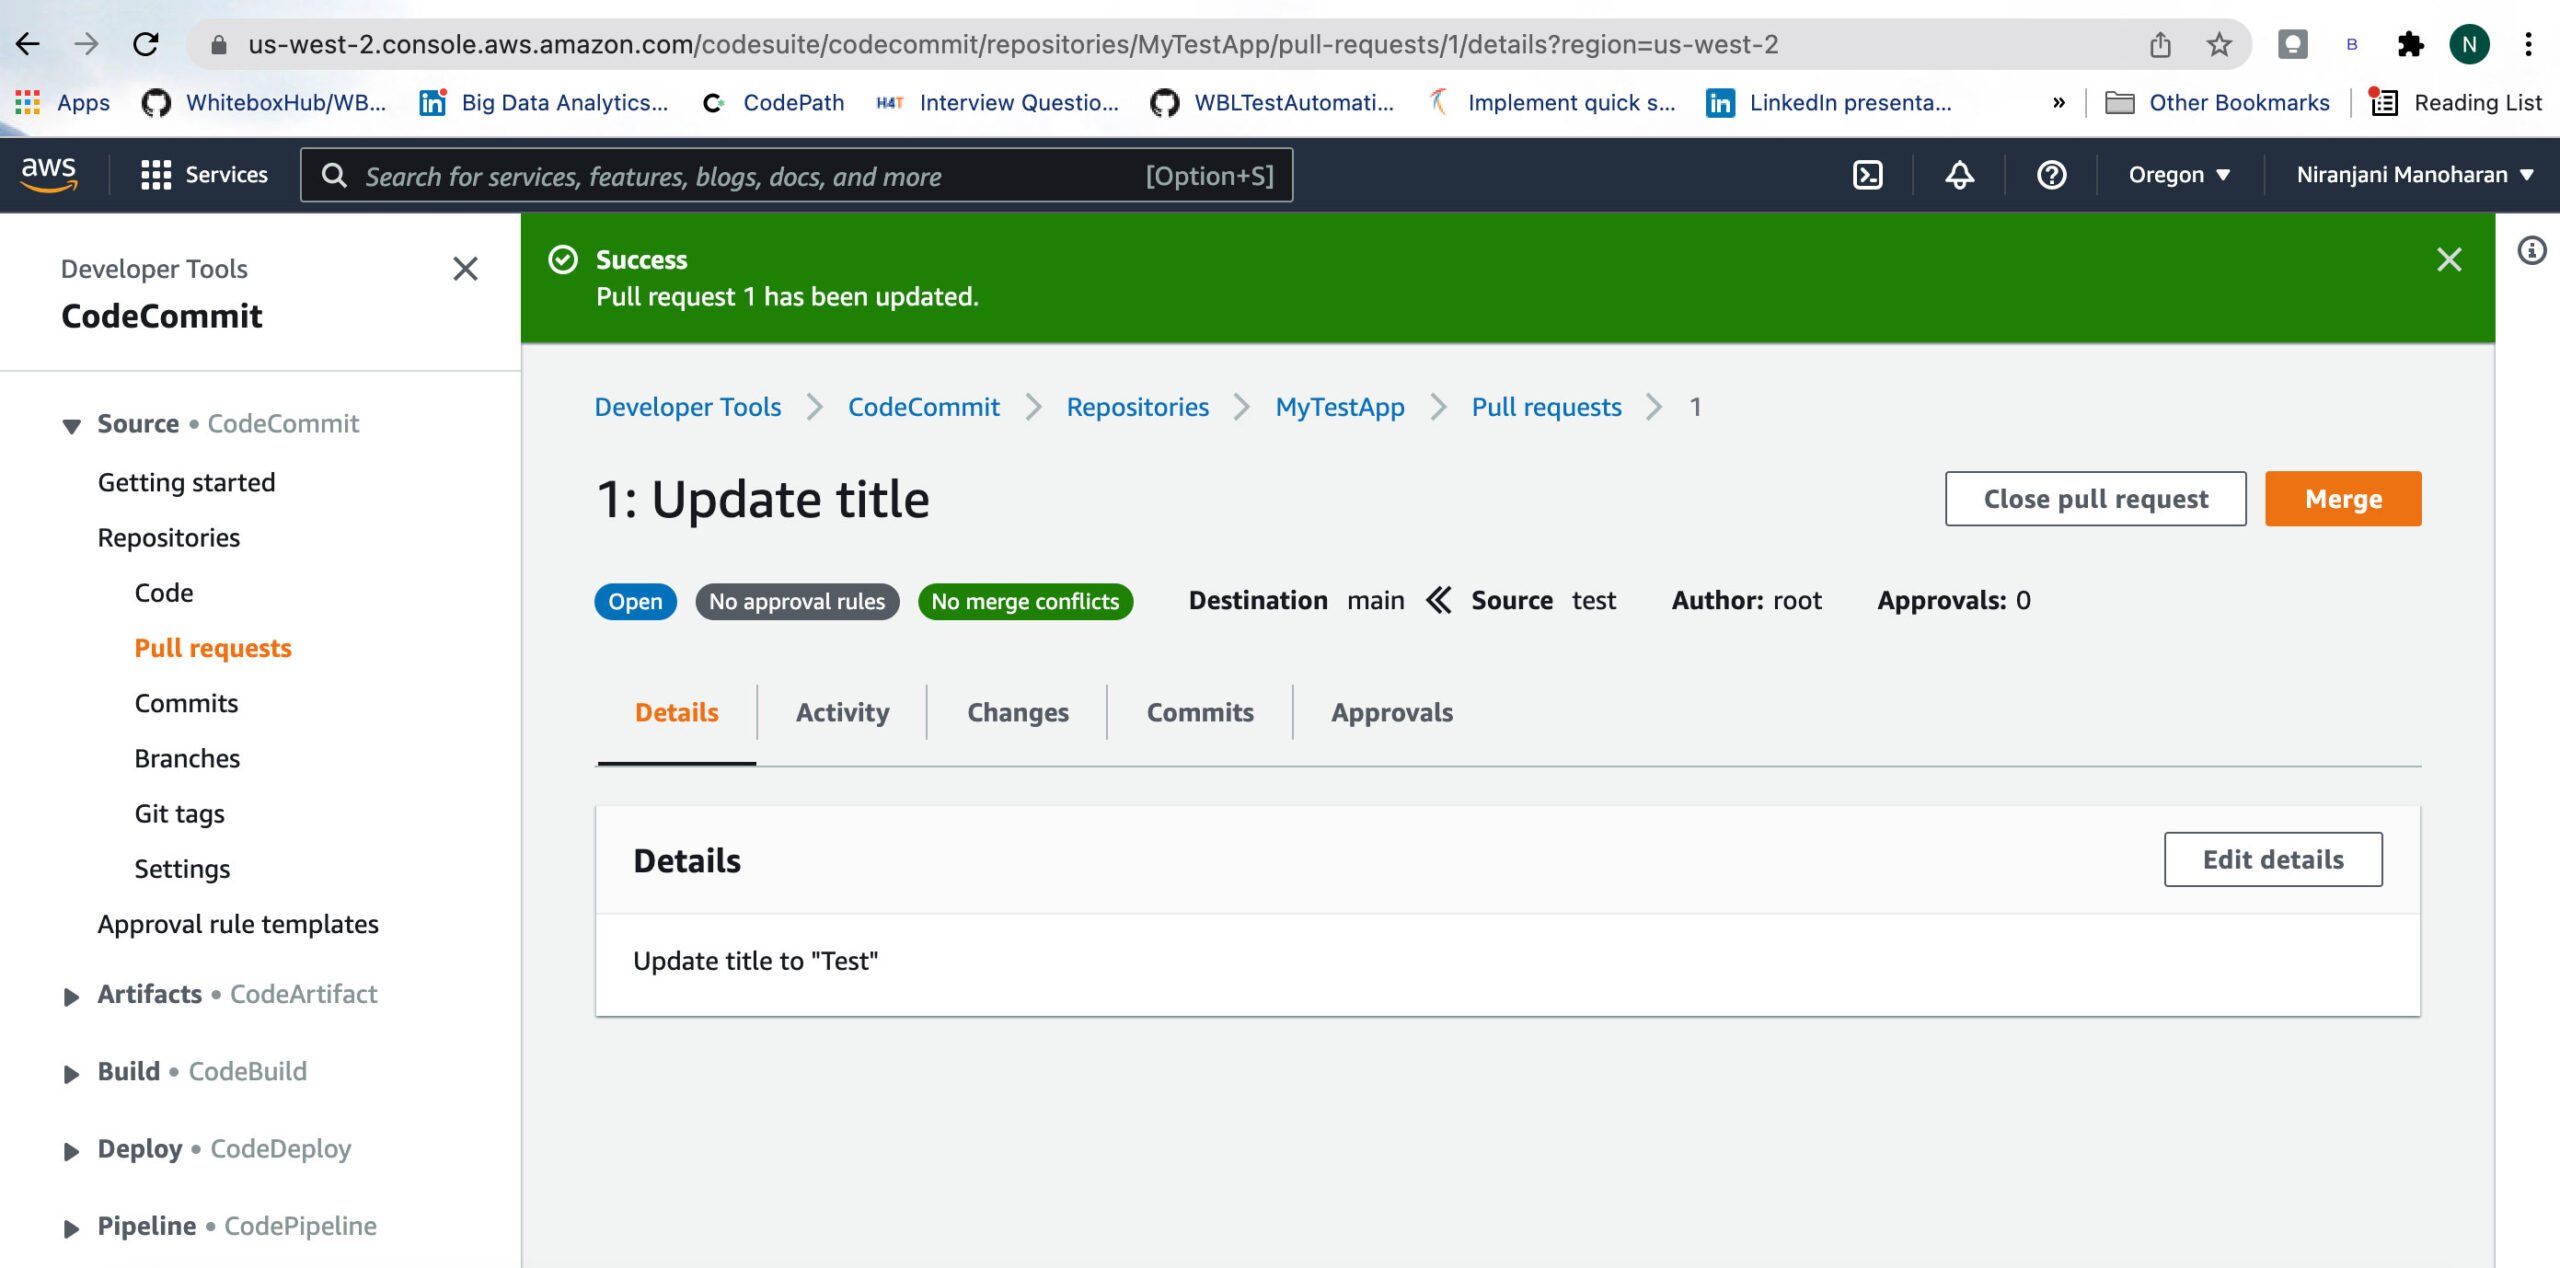Open WhiteboxHub GitHub bookmark
2560x1268 pixels.
(264, 102)
